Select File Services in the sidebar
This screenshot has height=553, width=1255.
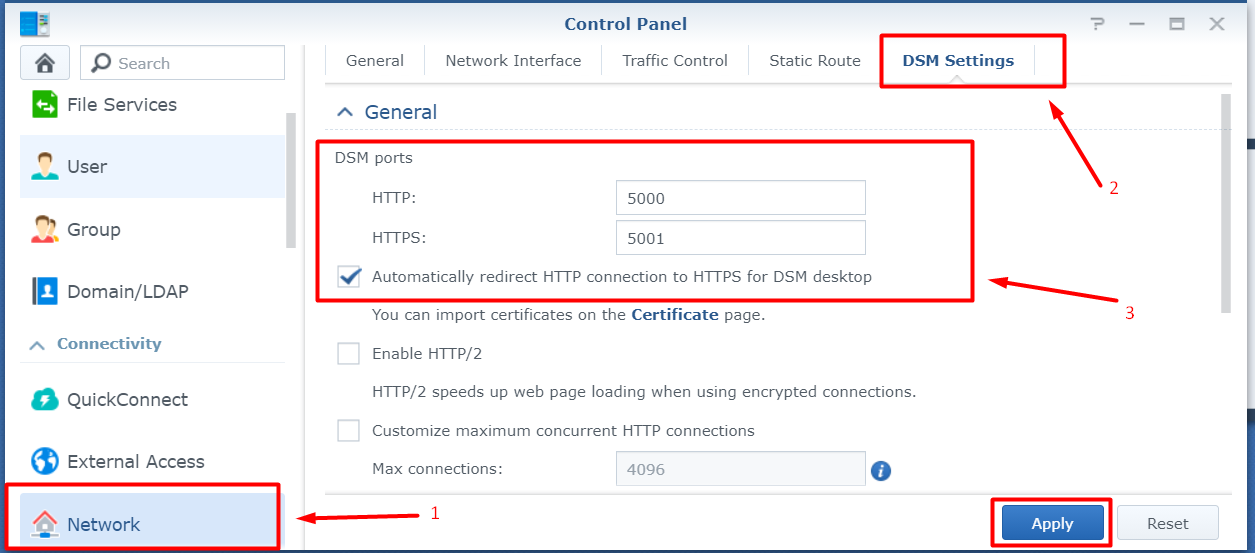pos(152,104)
